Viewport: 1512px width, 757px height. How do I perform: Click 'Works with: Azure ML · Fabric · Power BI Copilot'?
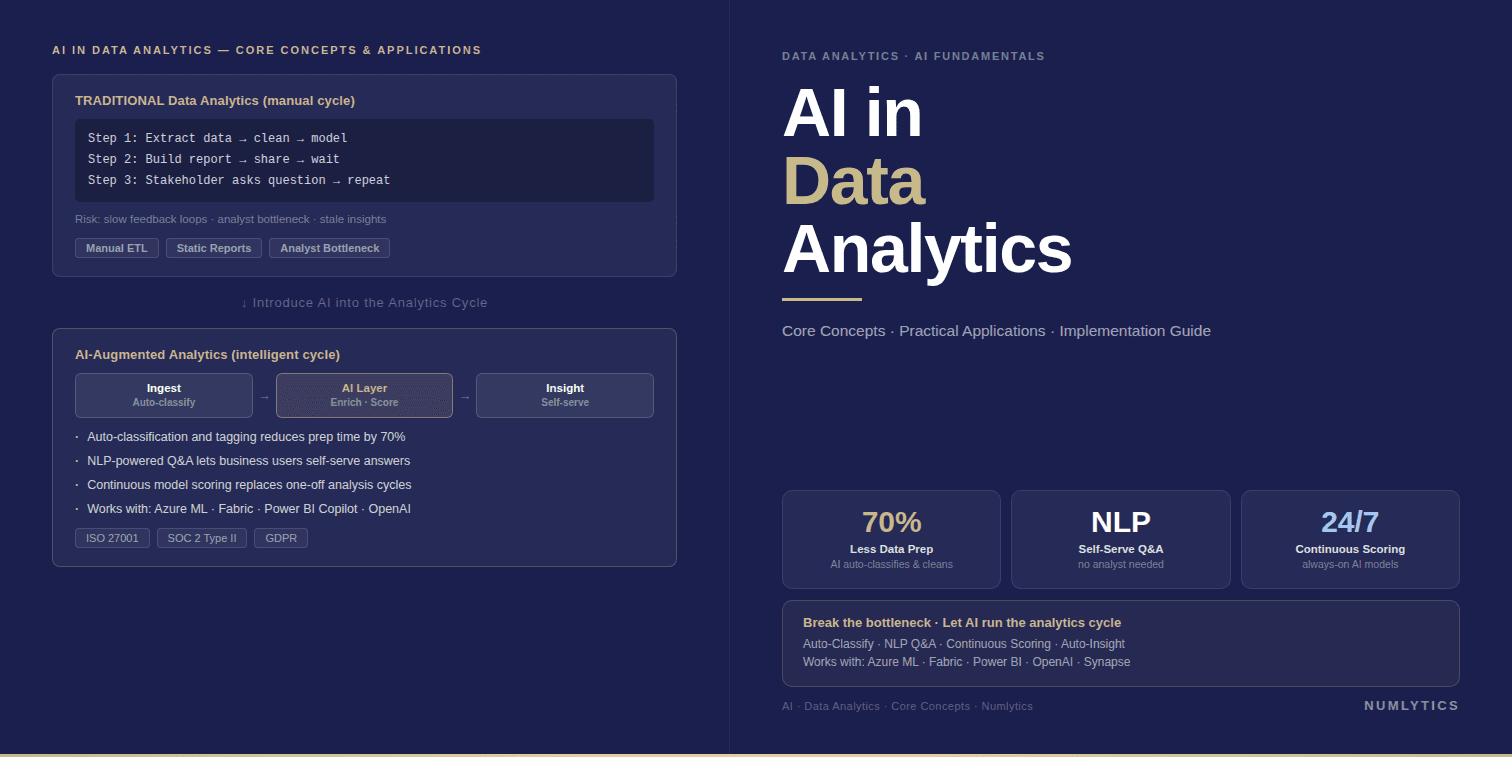pyautogui.click(x=249, y=509)
